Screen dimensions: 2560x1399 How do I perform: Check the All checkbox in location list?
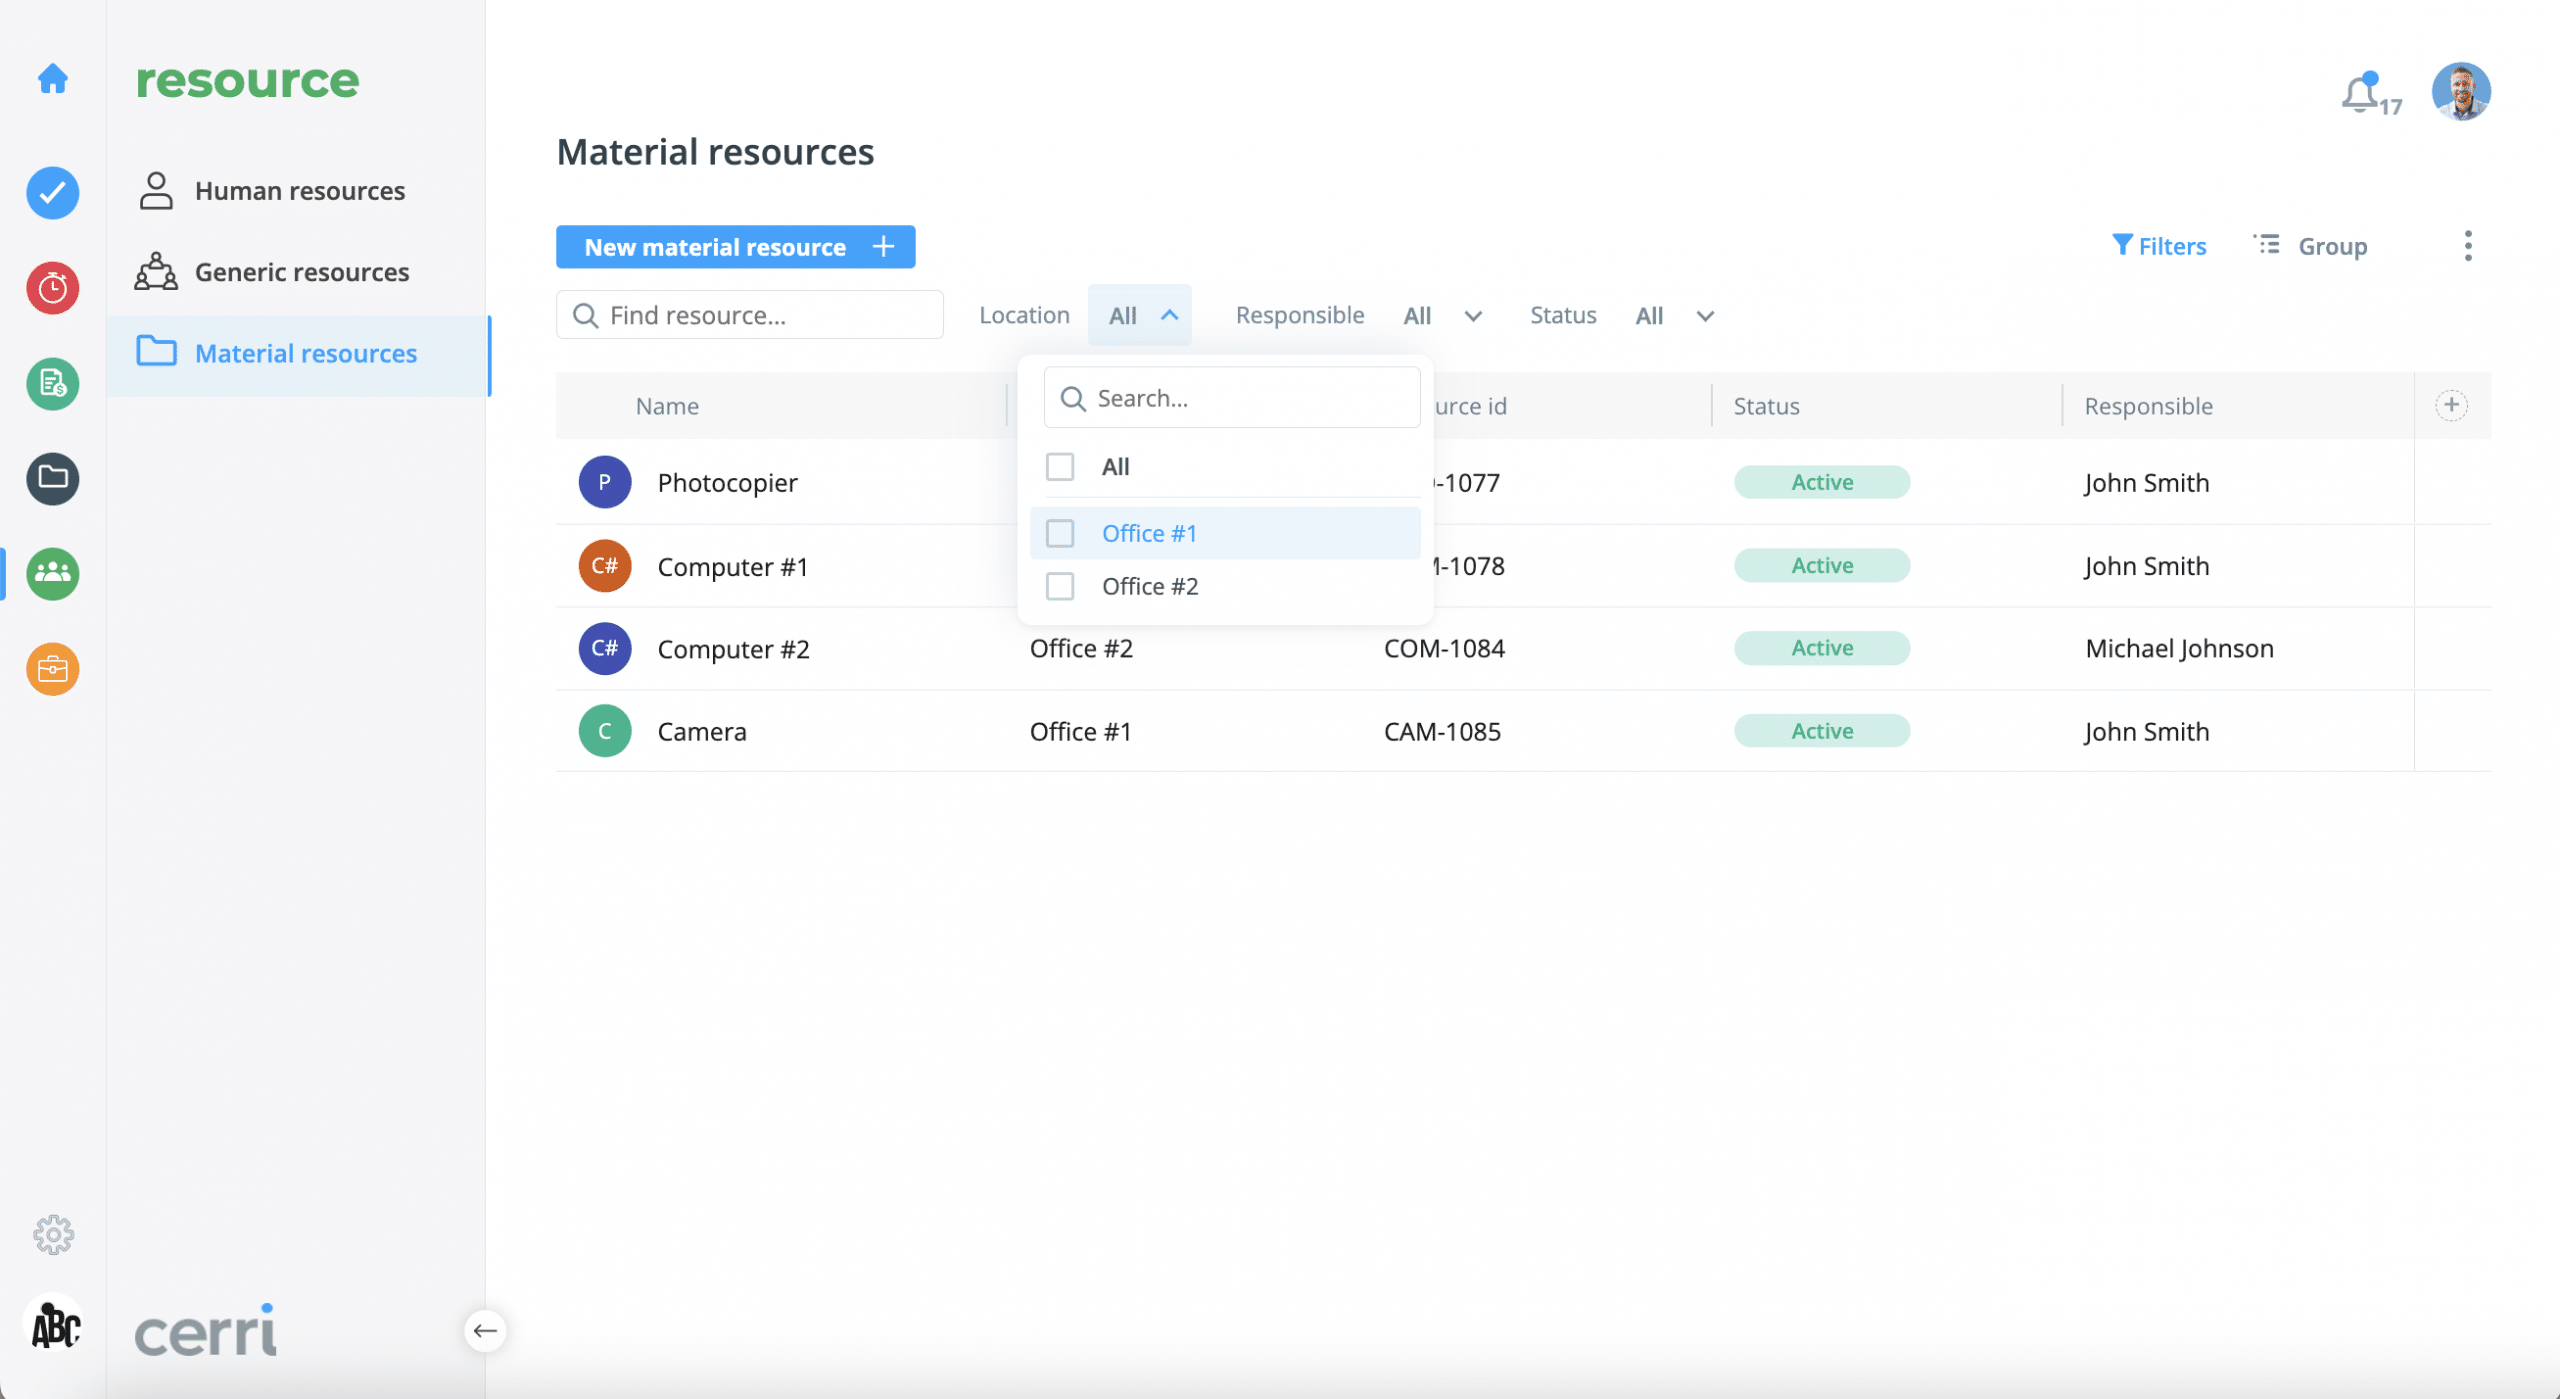pyautogui.click(x=1060, y=467)
